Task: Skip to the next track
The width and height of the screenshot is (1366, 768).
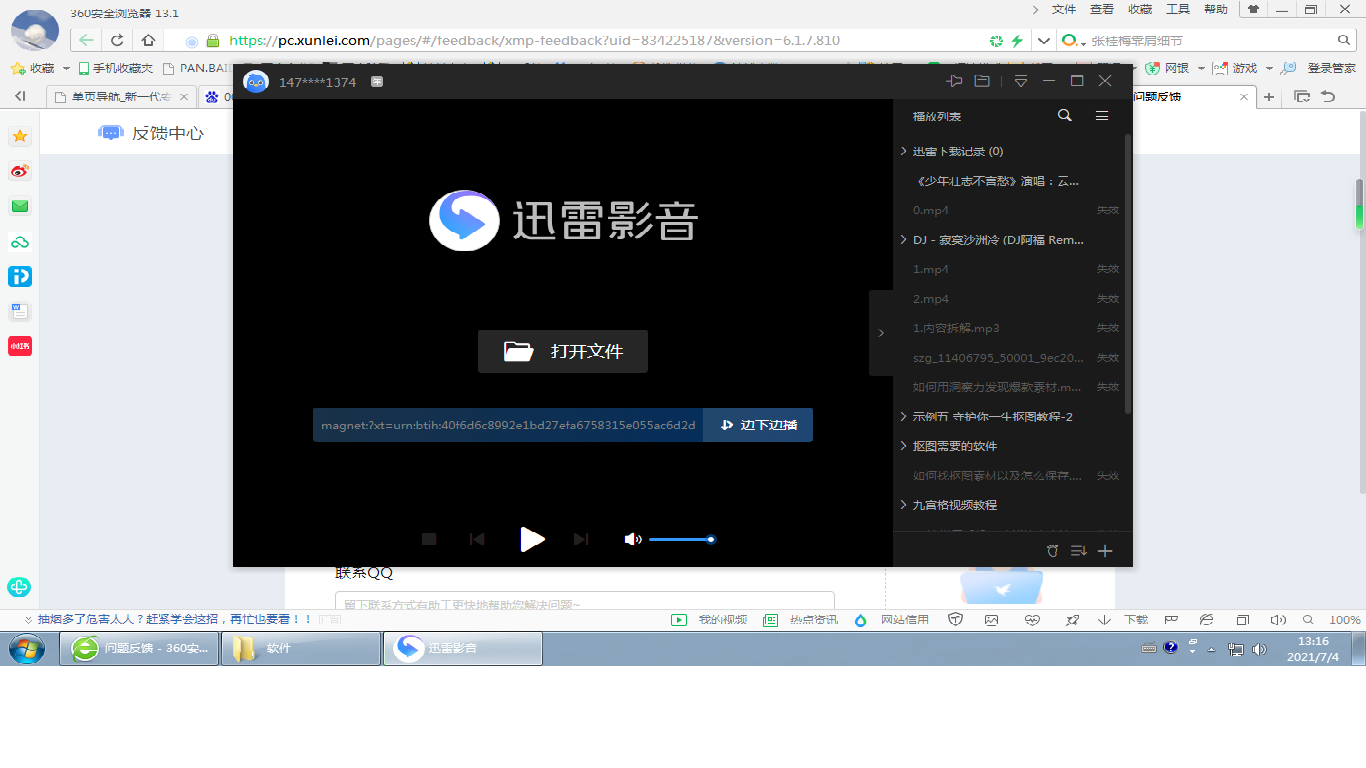Action: tap(581, 539)
